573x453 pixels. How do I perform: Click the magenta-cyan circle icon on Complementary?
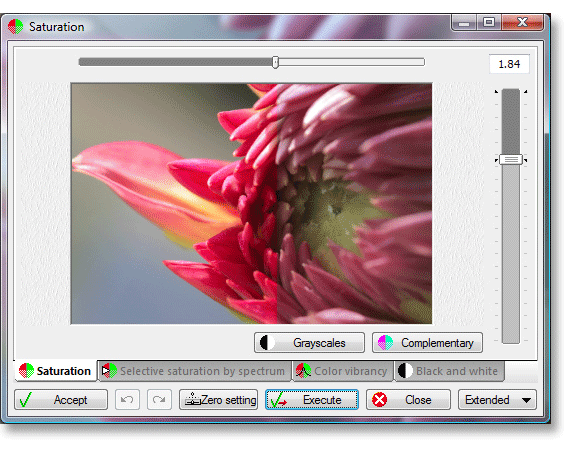(x=385, y=343)
